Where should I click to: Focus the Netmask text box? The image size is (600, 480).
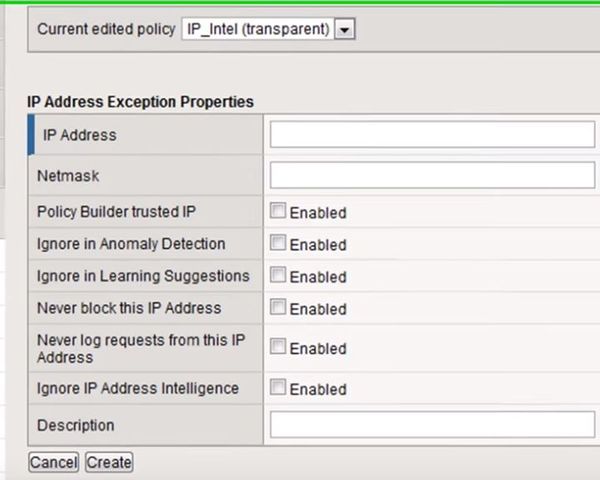[432, 176]
